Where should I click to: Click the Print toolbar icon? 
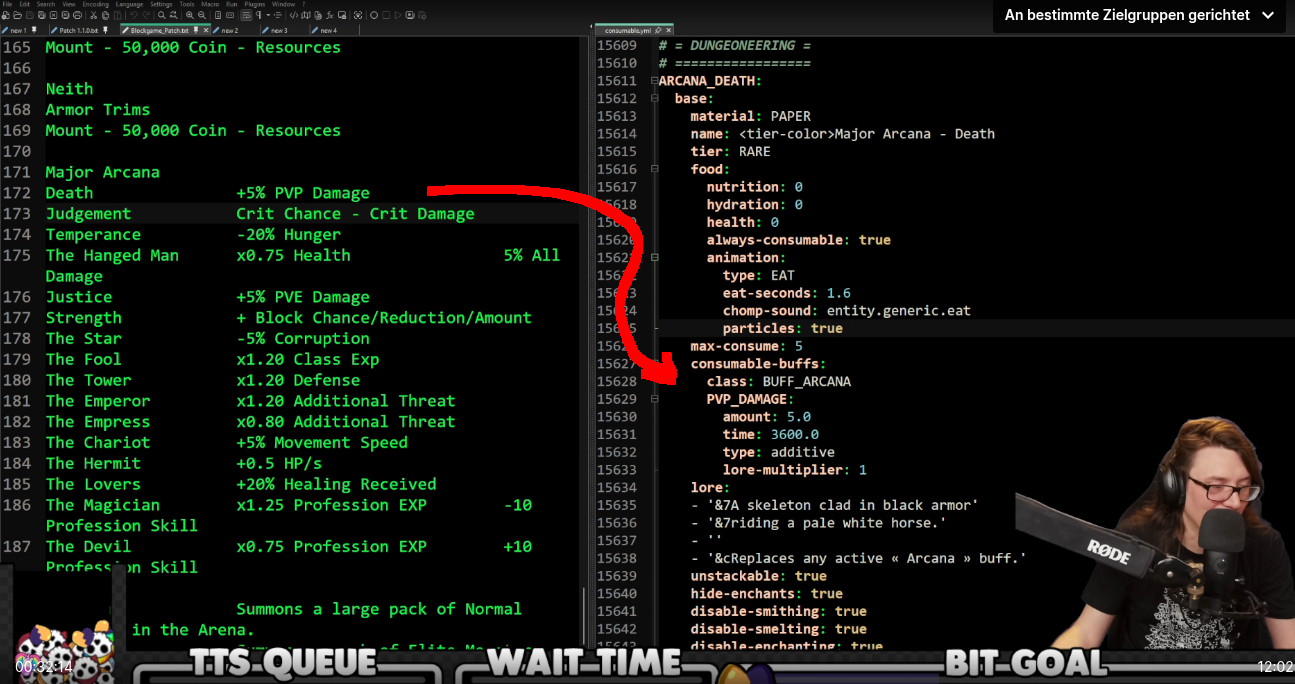click(77, 15)
